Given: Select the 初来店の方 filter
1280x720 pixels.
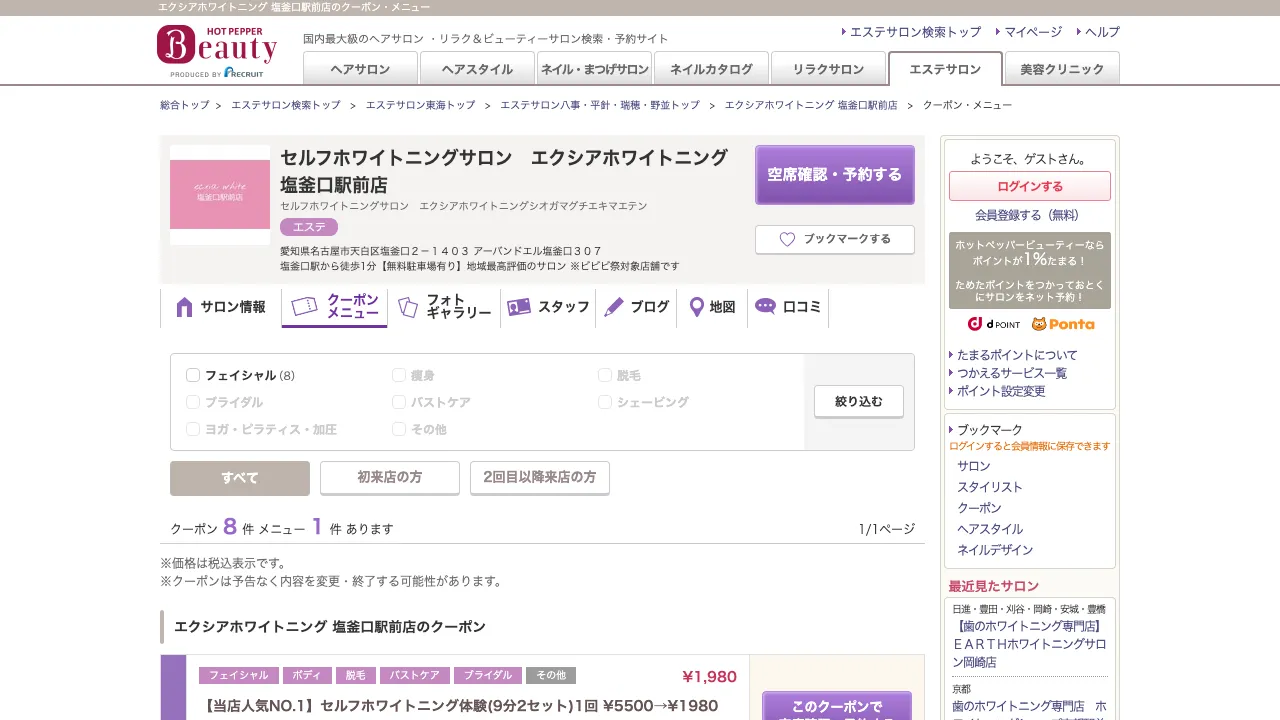Looking at the screenshot, I should pyautogui.click(x=390, y=478).
